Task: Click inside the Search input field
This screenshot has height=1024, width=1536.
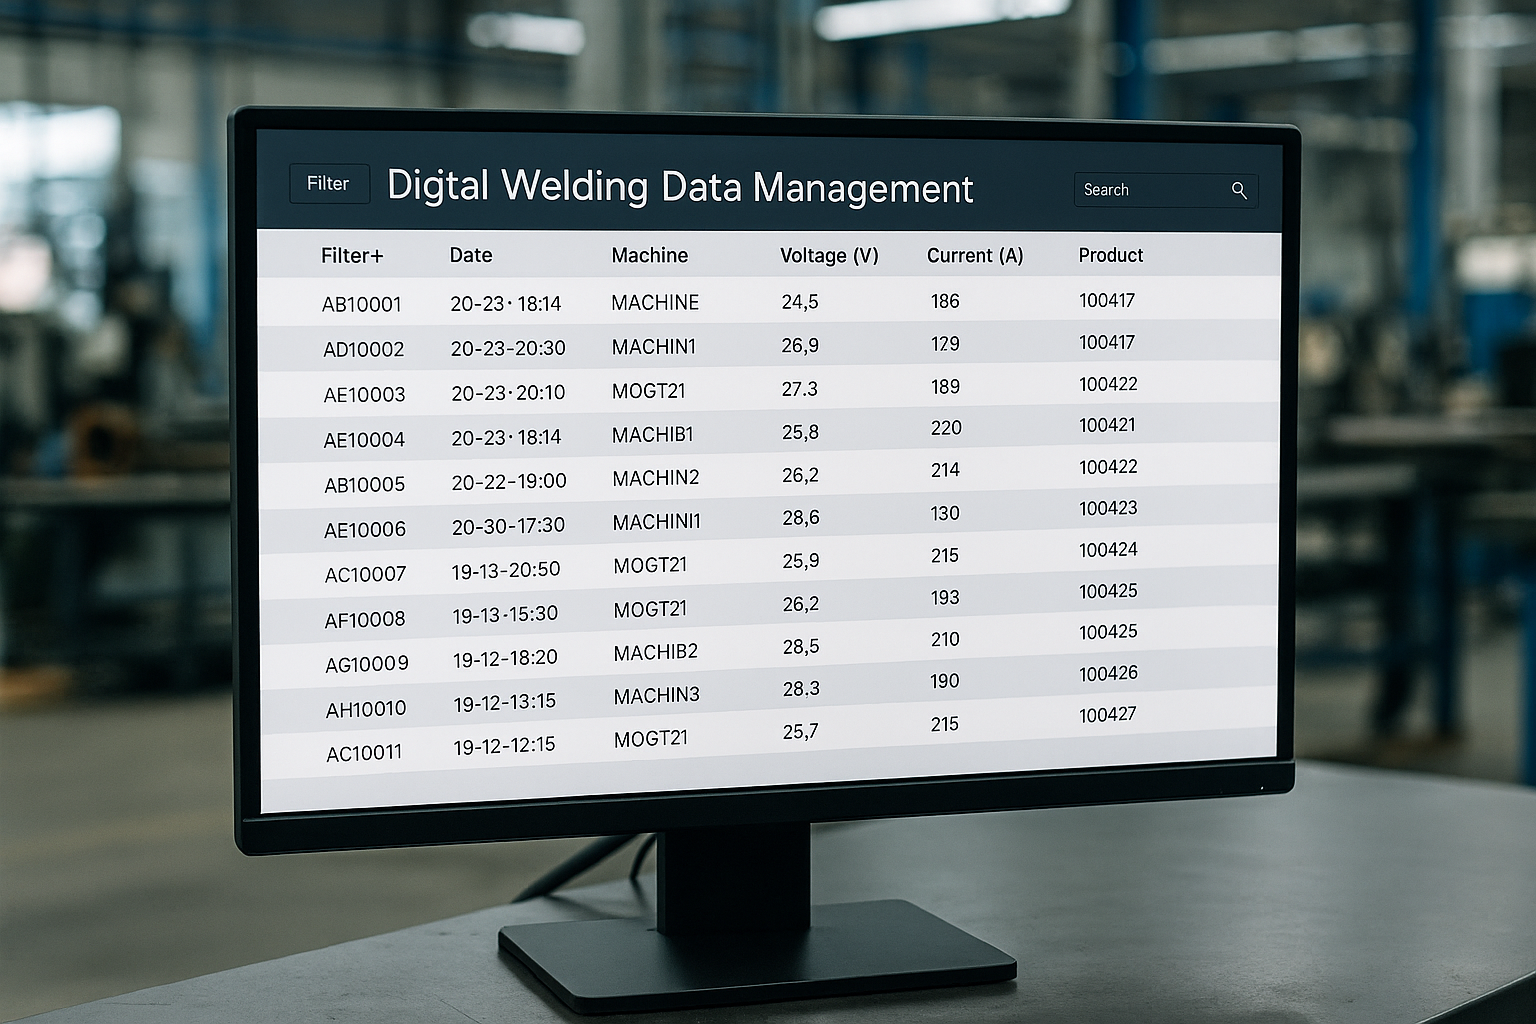Action: point(1150,190)
